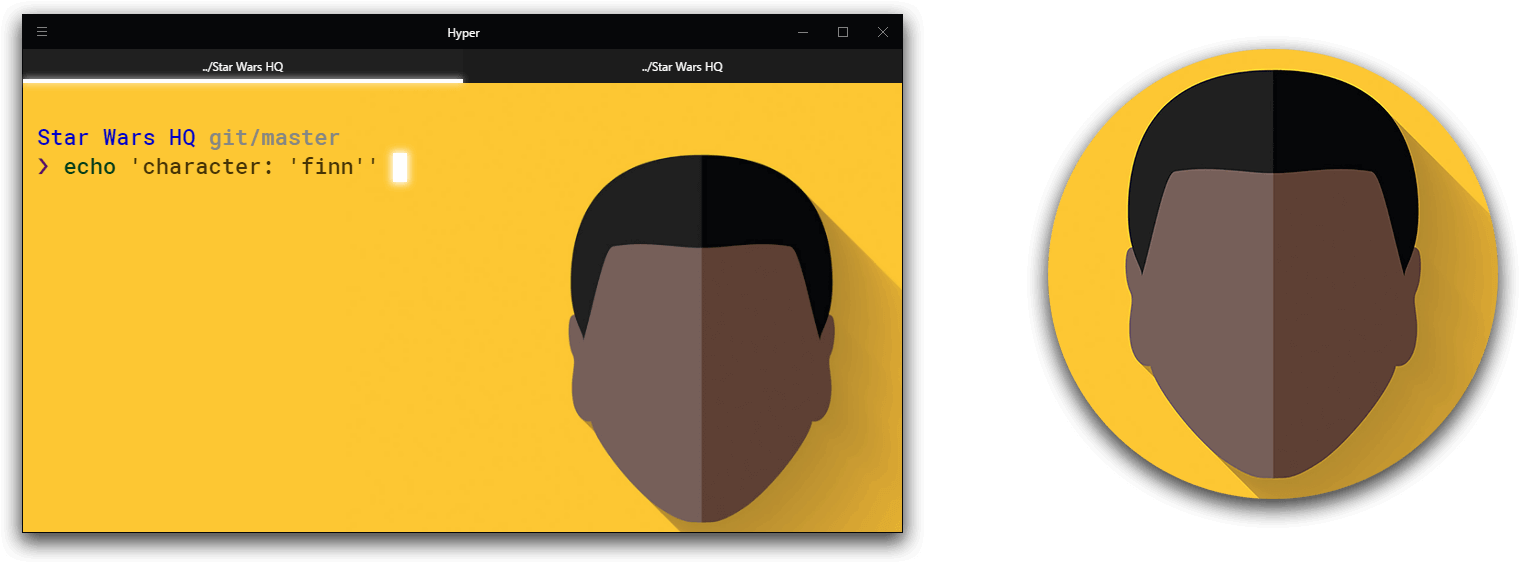The height and width of the screenshot is (562, 1519).
Task: Click the Hyper window title text
Action: pos(463,33)
